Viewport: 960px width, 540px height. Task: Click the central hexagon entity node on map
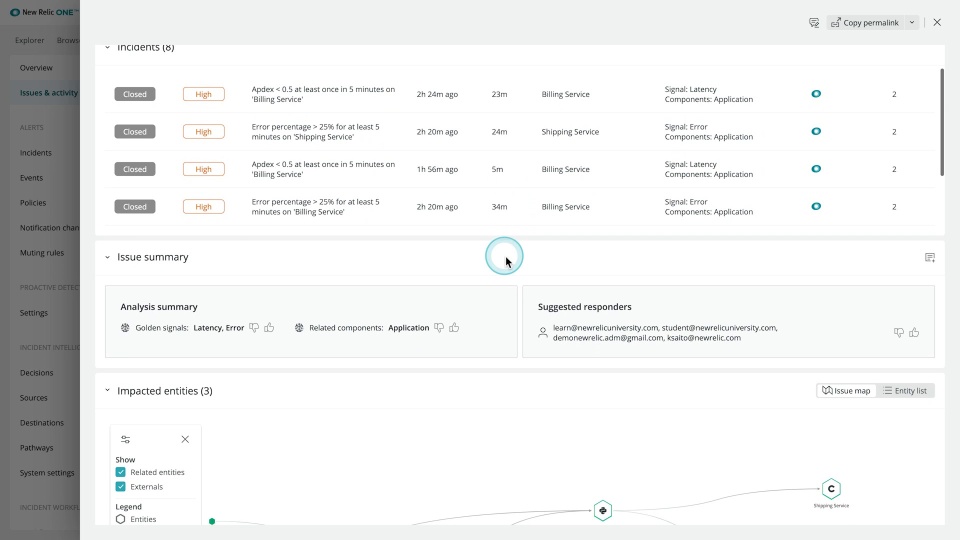click(x=603, y=511)
